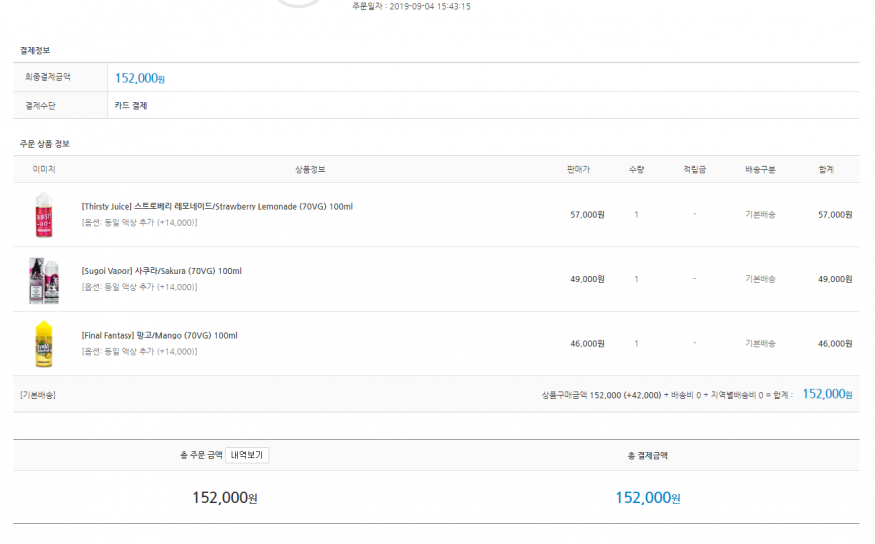Screen dimensions: 875x544
Task: Open the Strawberry Lemonade (70VG) 100ml product link
Action: click(x=217, y=207)
